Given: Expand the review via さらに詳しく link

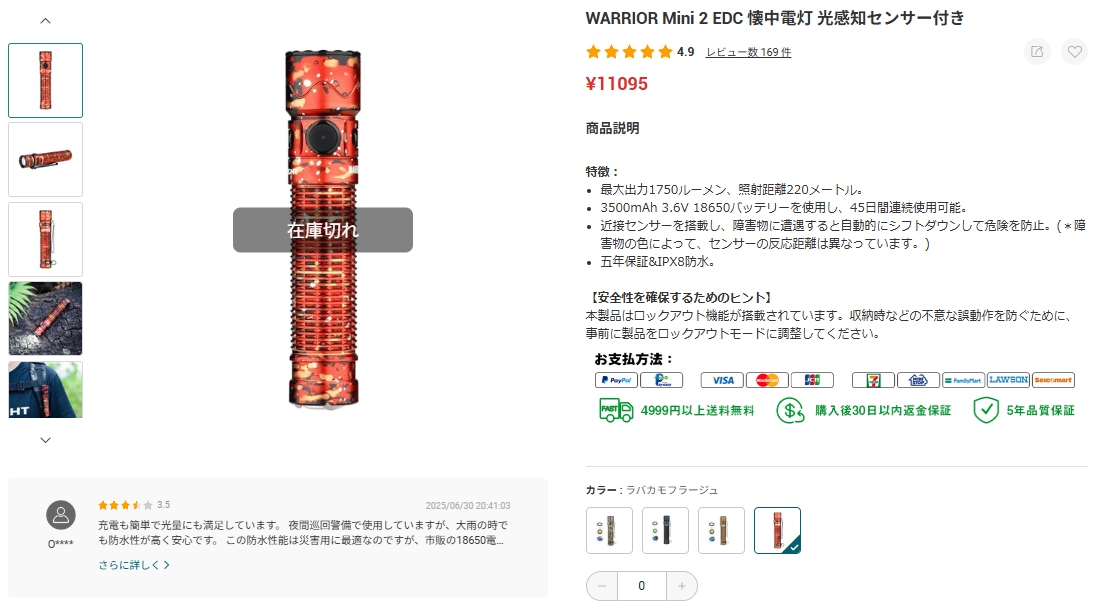Looking at the screenshot, I should click(134, 565).
